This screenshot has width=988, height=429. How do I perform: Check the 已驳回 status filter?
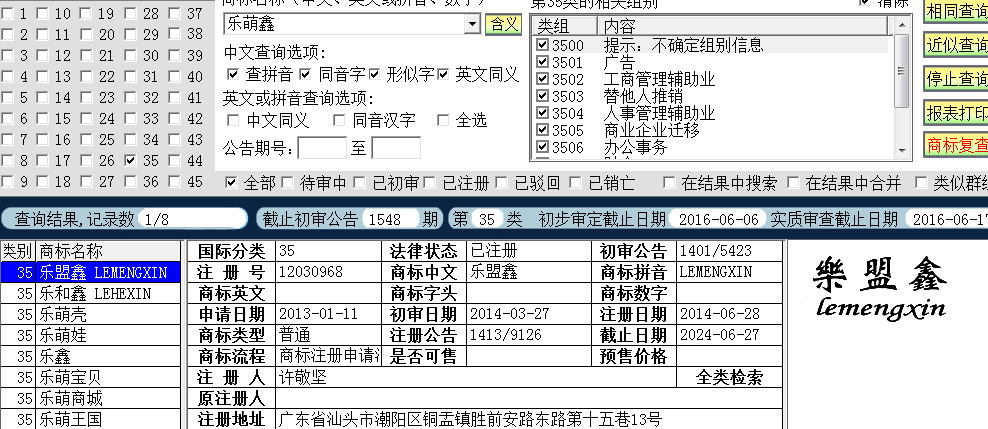click(x=502, y=183)
